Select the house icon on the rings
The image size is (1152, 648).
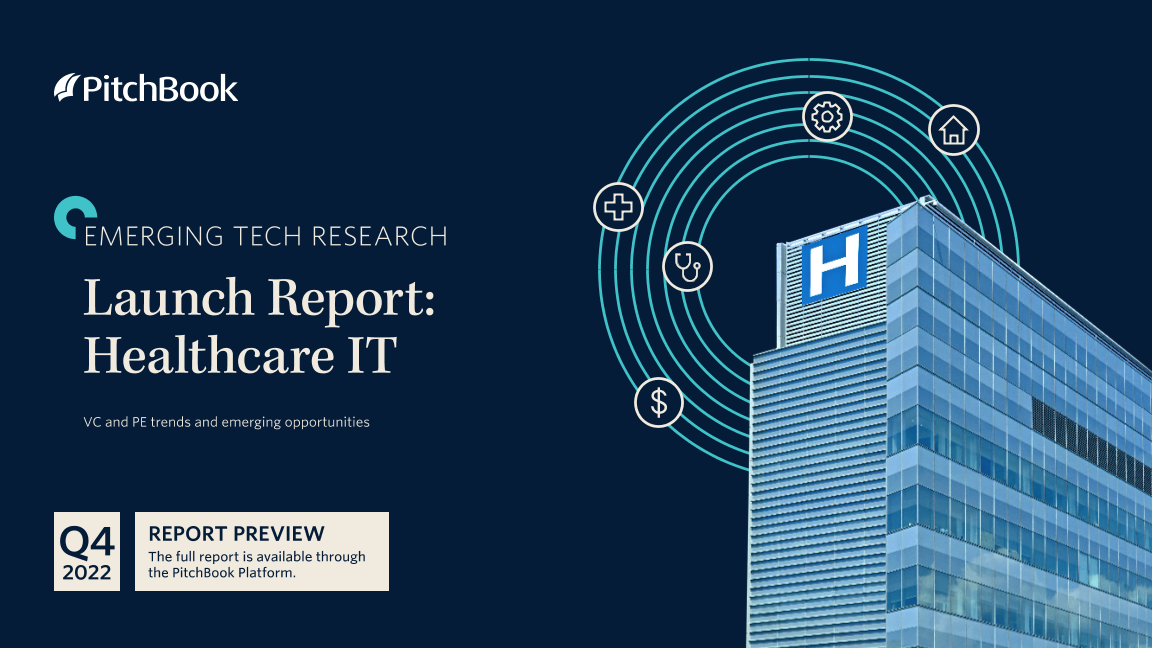[954, 130]
